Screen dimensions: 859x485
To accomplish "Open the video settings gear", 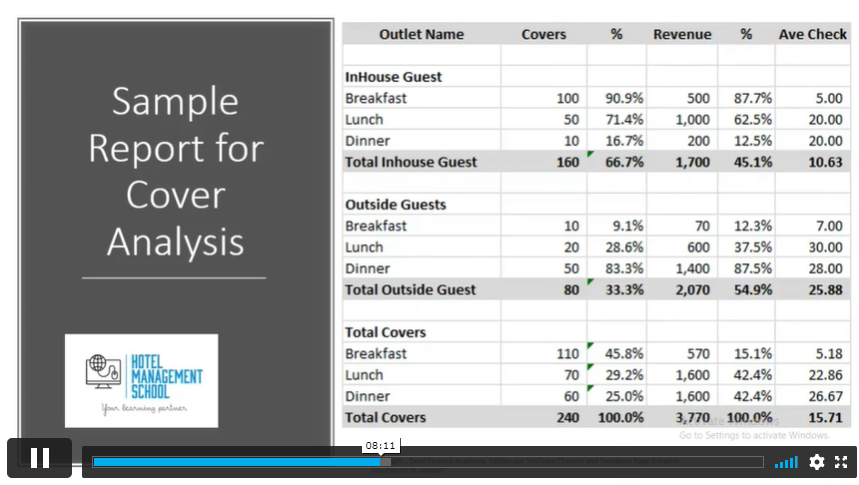I will 817,462.
